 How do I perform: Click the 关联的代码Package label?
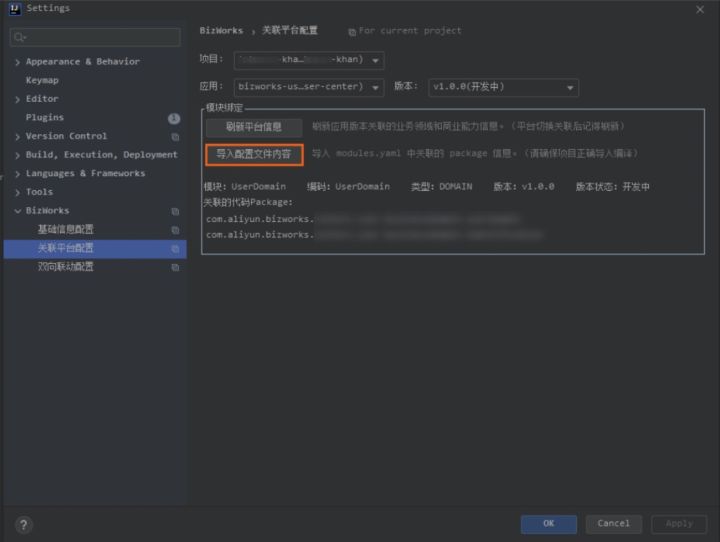248,202
